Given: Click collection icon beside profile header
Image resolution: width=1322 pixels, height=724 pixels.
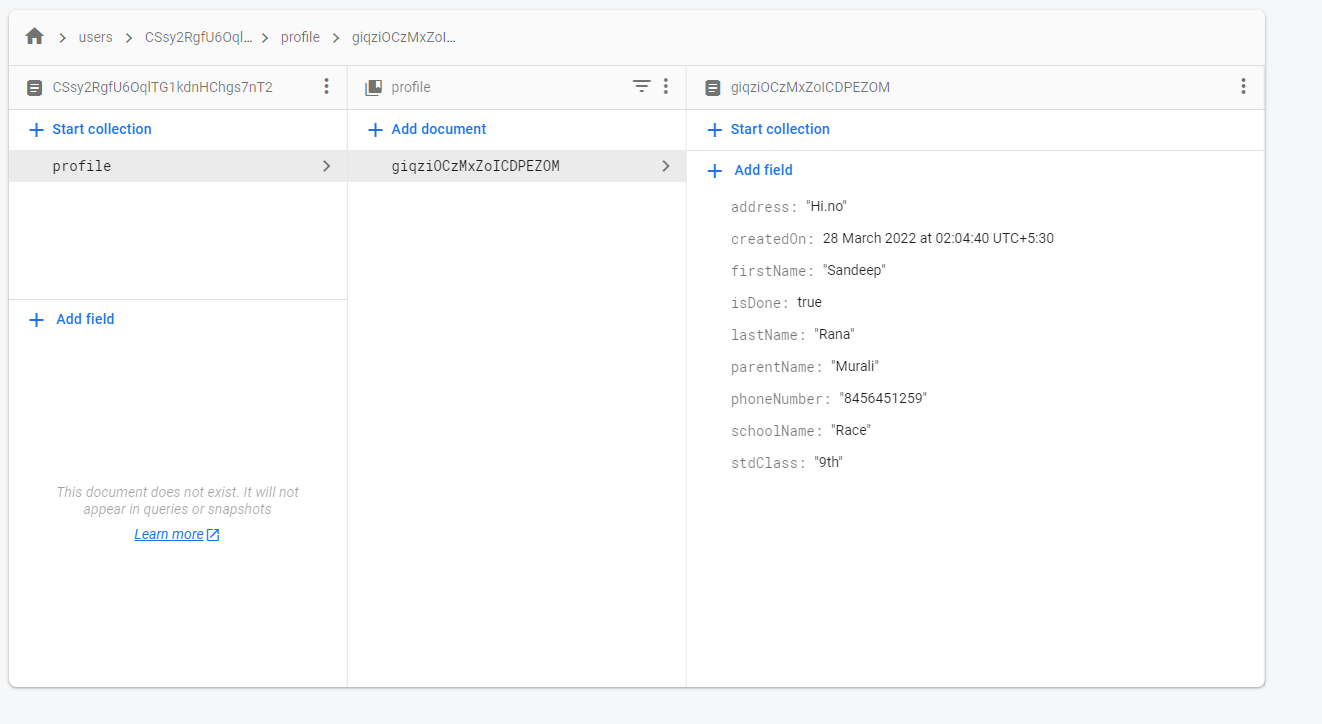Looking at the screenshot, I should click(374, 88).
